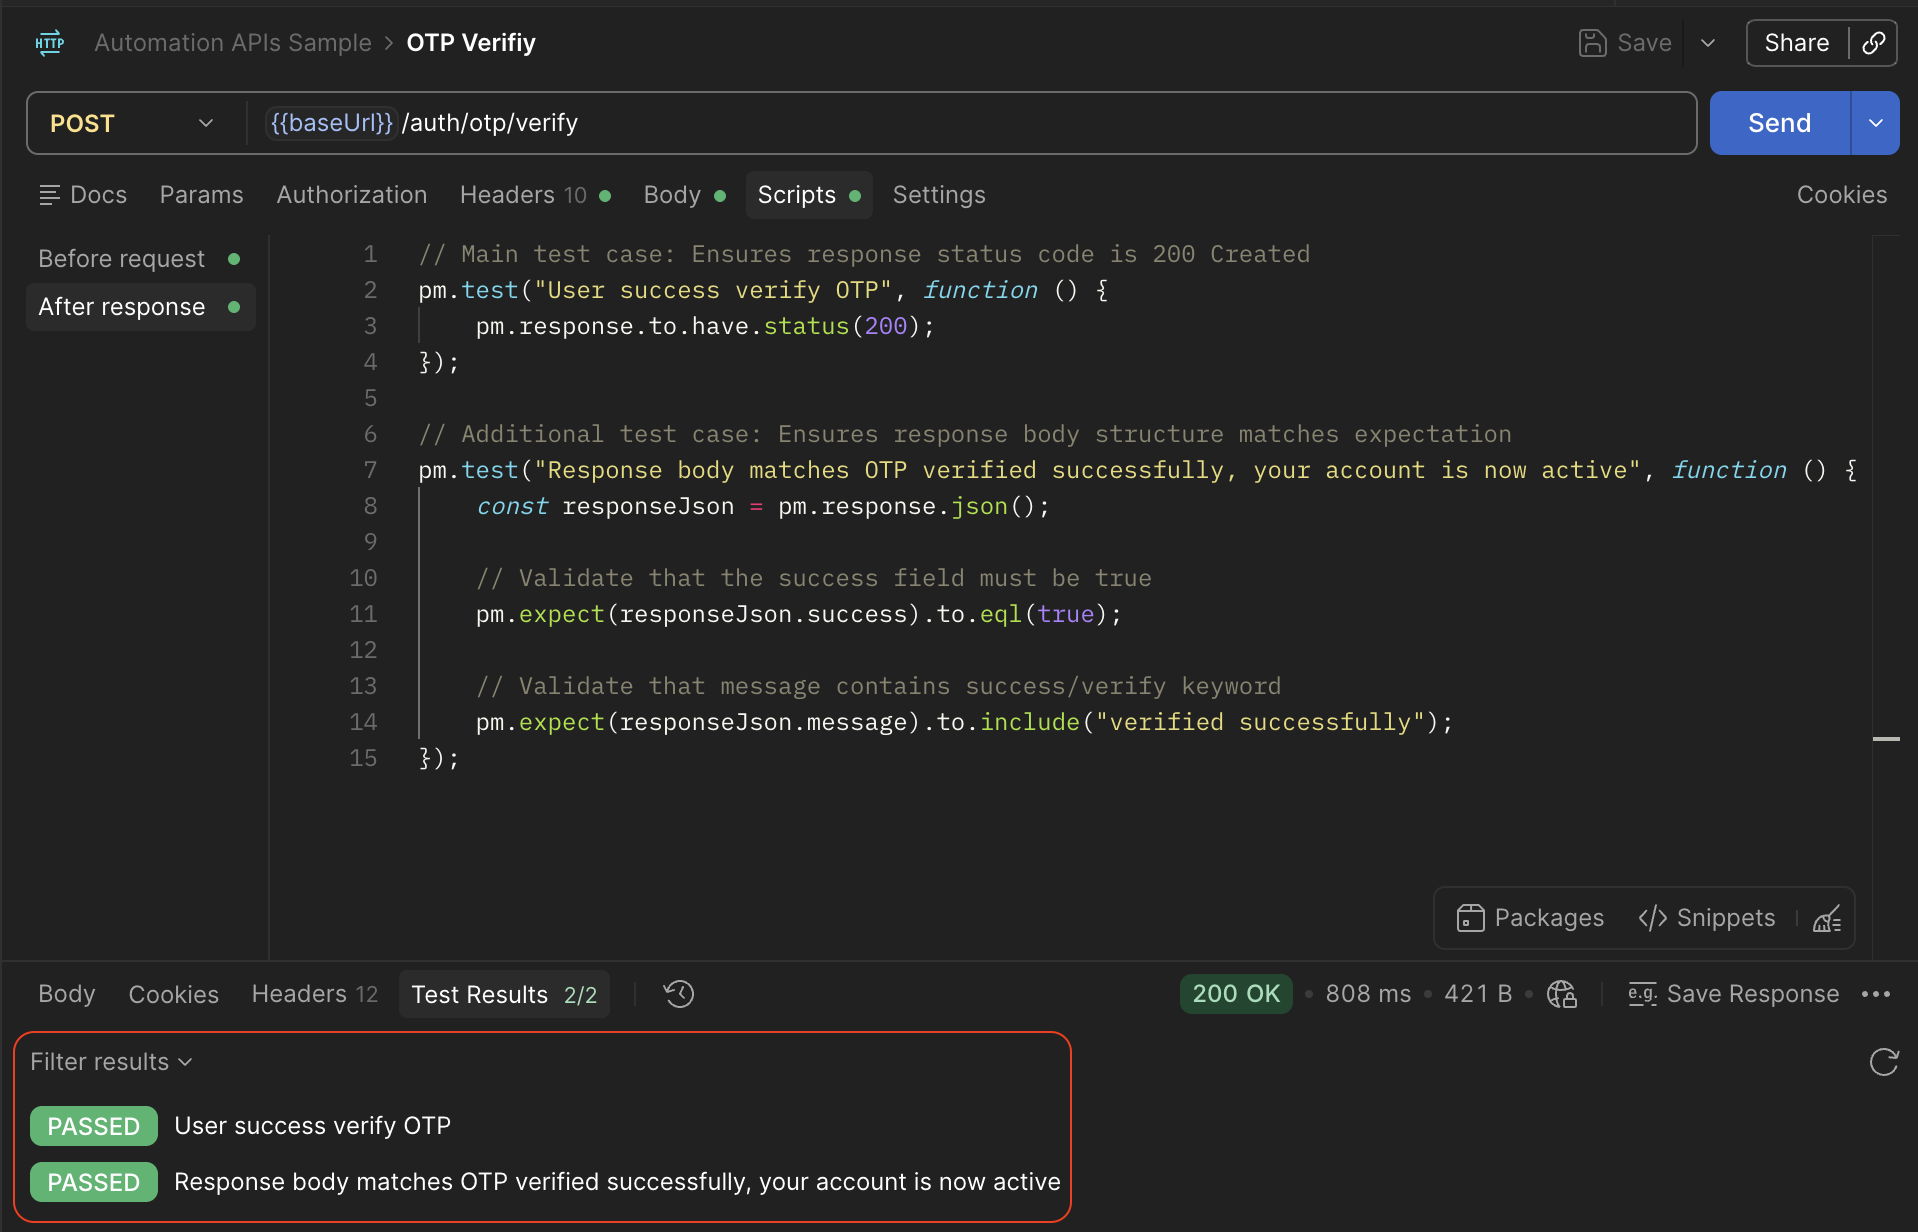1918x1232 pixels.
Task: Click the /auth/otp/verify URL path
Action: click(490, 123)
